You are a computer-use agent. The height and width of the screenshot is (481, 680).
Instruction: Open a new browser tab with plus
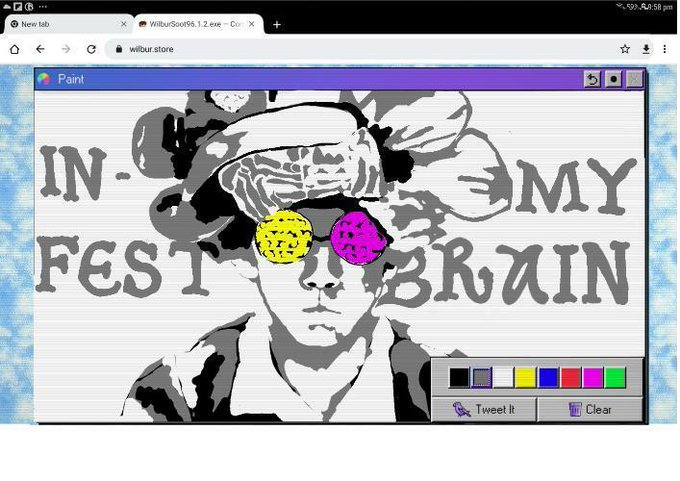tap(277, 25)
